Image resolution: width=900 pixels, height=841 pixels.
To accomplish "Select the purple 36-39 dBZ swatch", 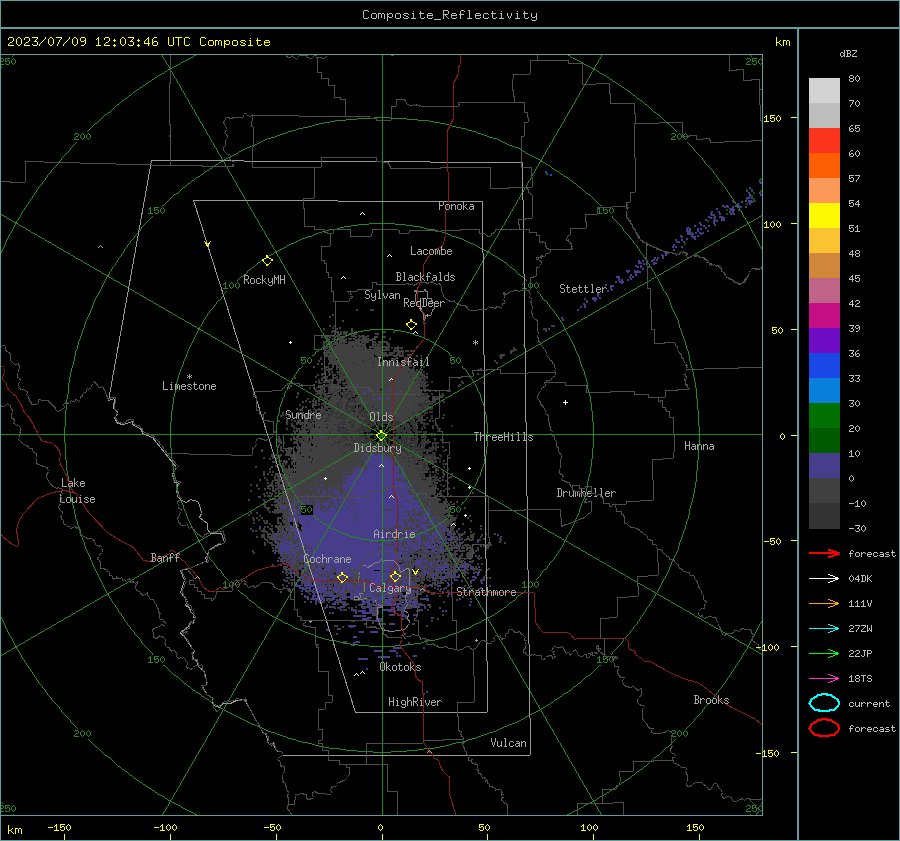I will tap(824, 340).
